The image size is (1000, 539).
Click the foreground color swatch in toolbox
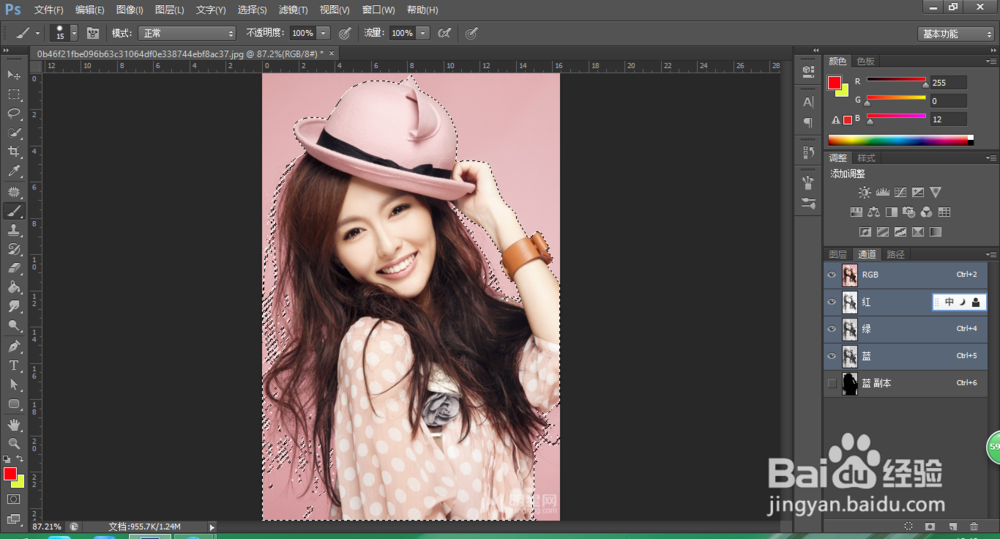coord(10,474)
